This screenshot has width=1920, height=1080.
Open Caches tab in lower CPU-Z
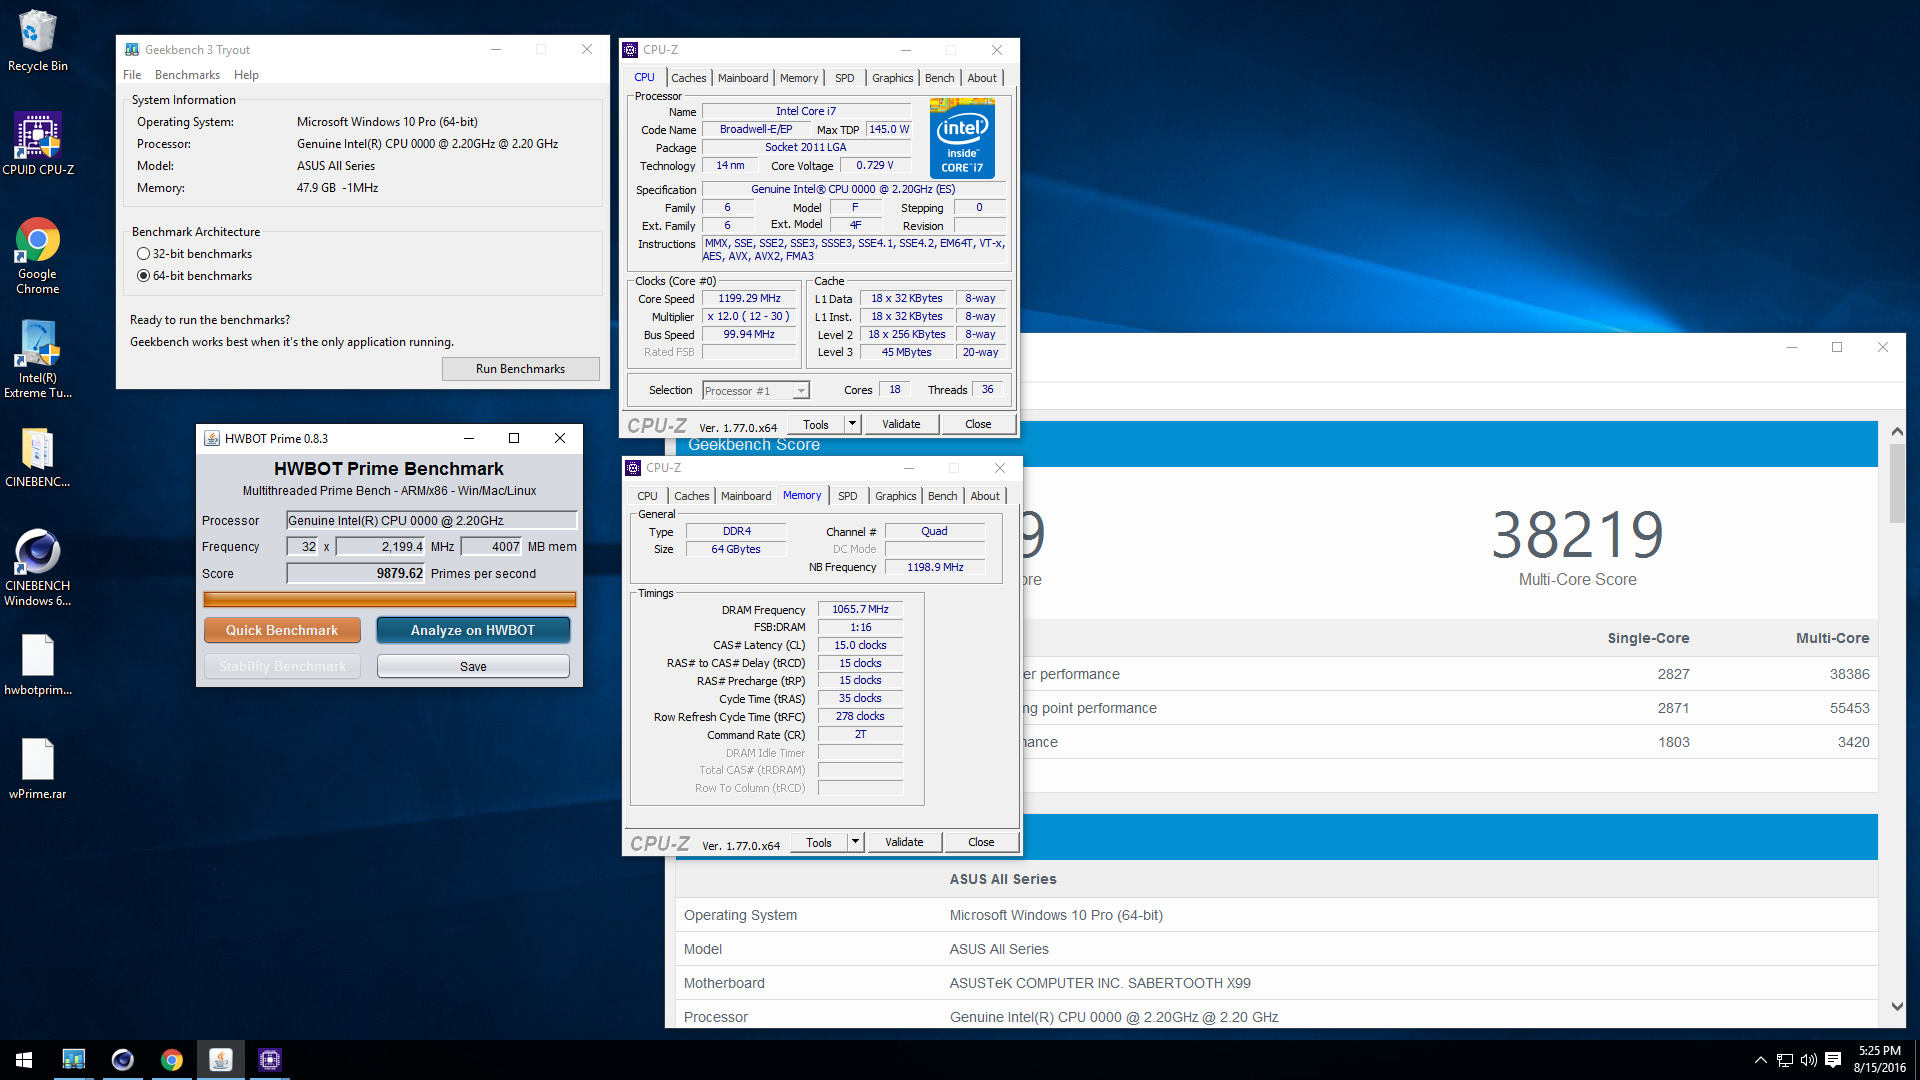[x=691, y=496]
